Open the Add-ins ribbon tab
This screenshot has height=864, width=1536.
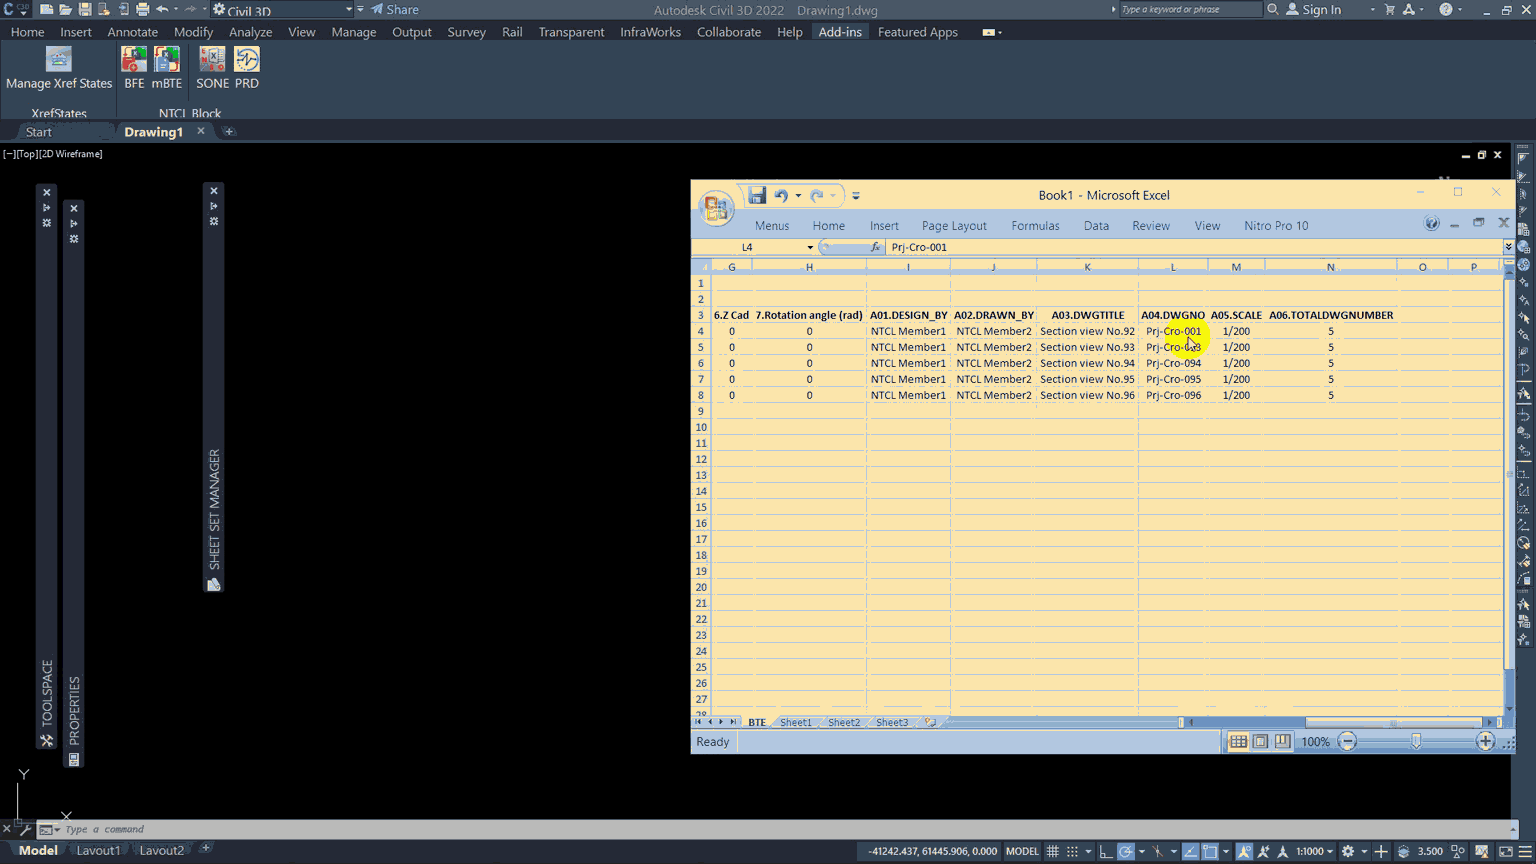point(840,32)
